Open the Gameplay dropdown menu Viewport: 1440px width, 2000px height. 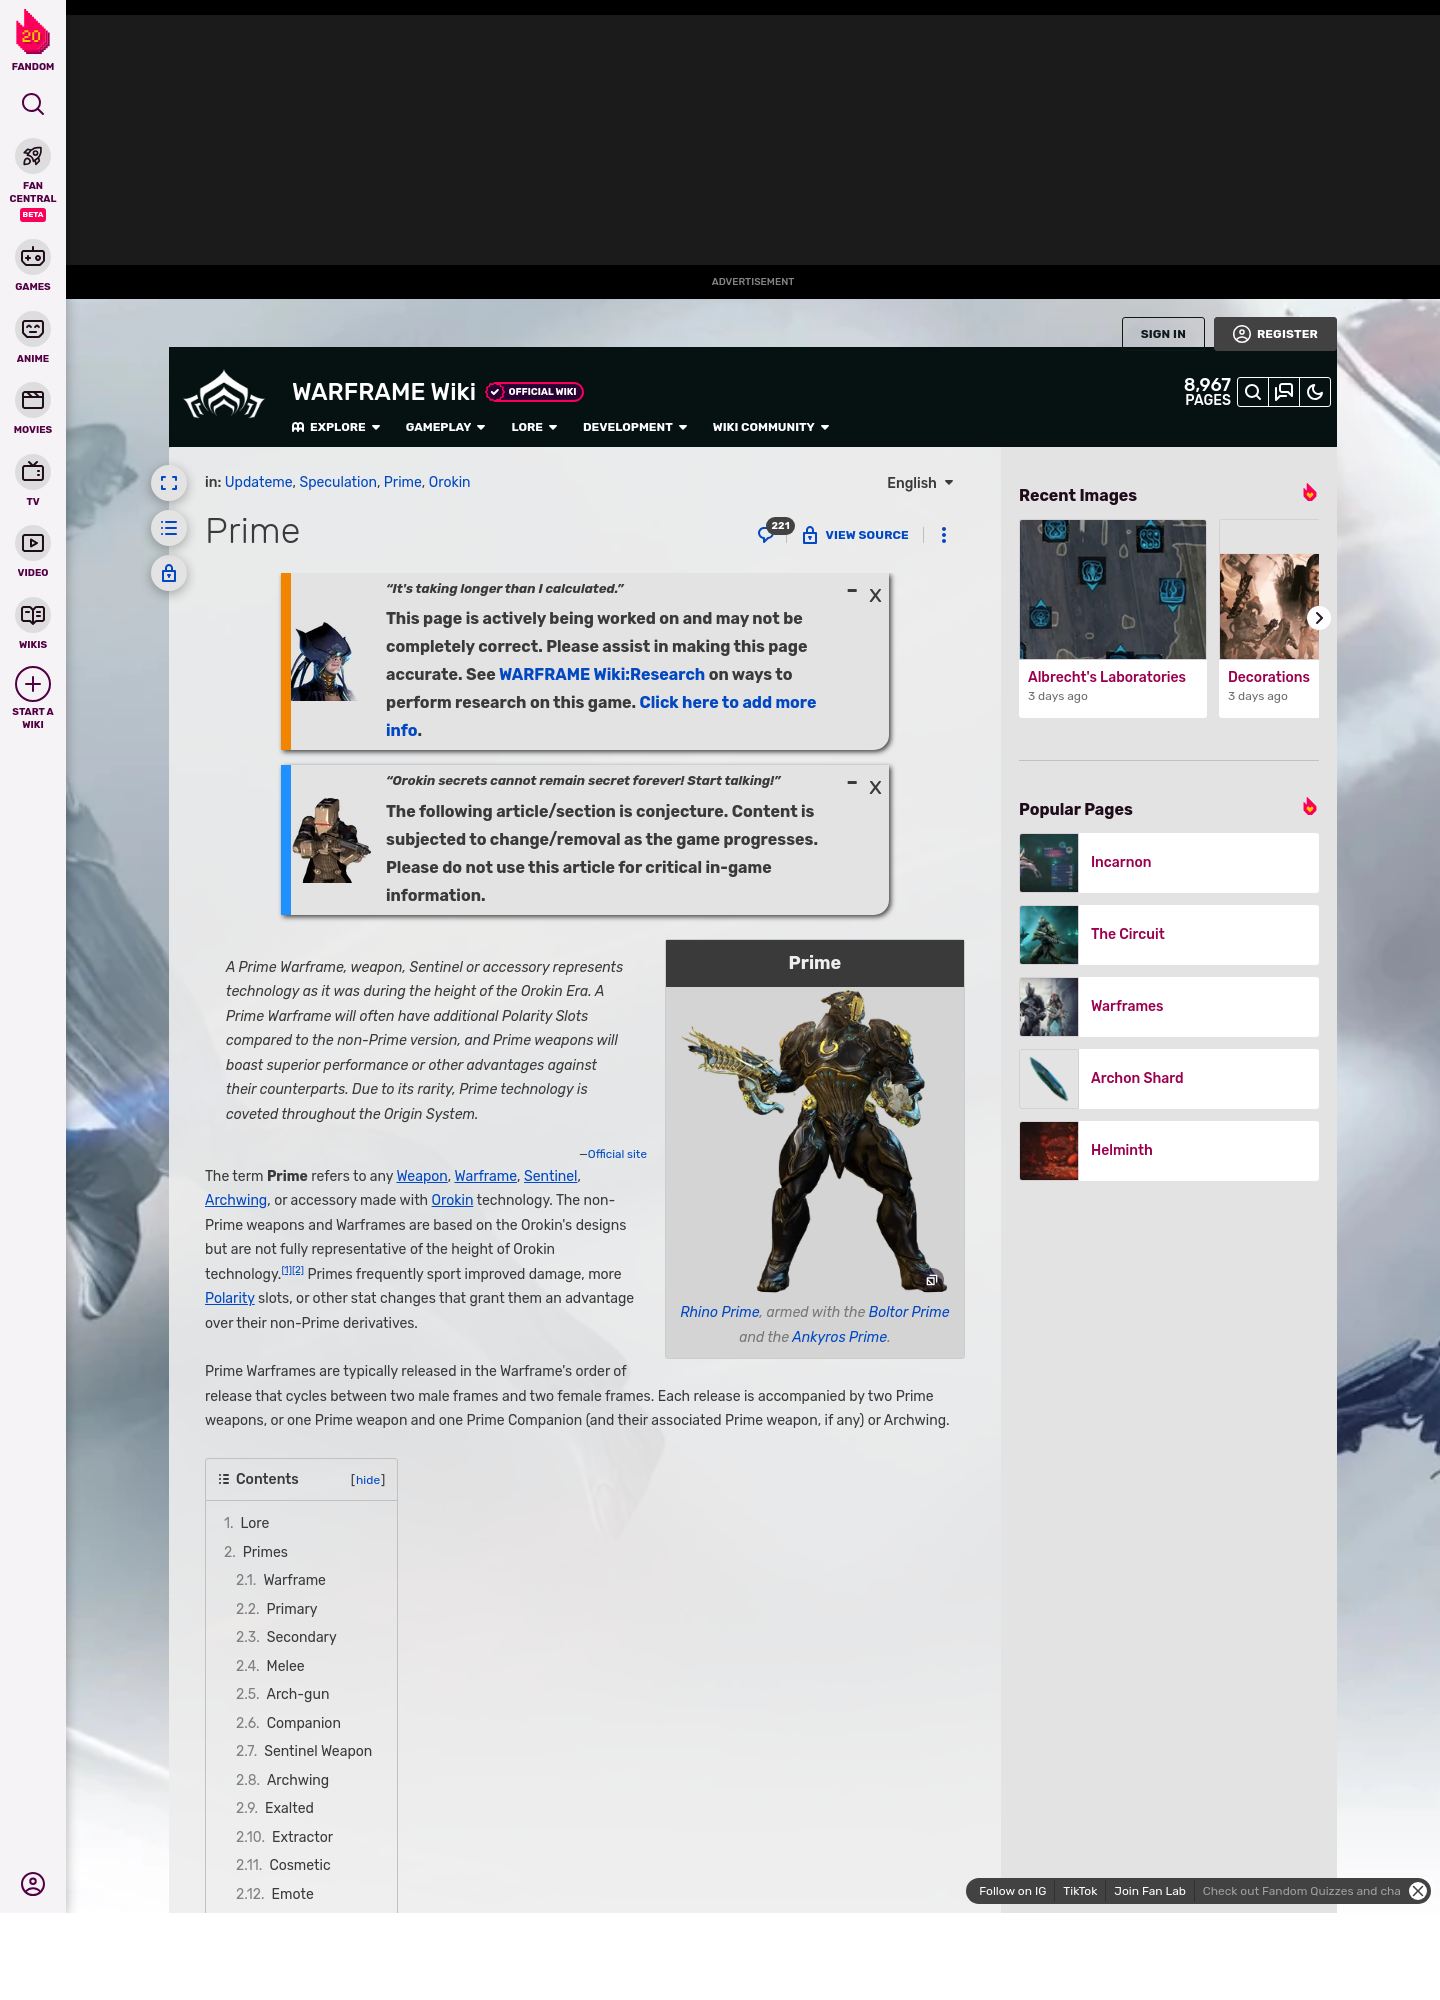[x=445, y=427]
